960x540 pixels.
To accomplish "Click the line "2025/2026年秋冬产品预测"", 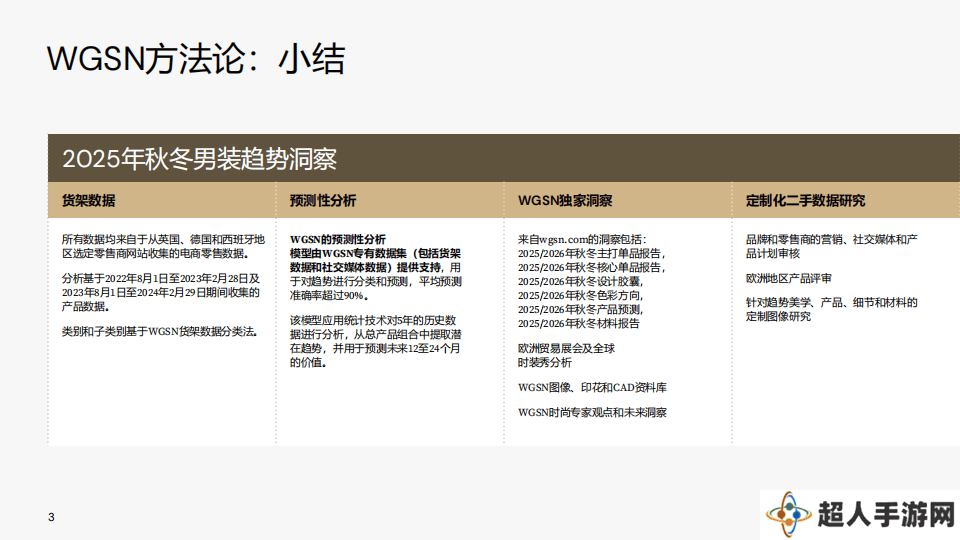I will (580, 310).
